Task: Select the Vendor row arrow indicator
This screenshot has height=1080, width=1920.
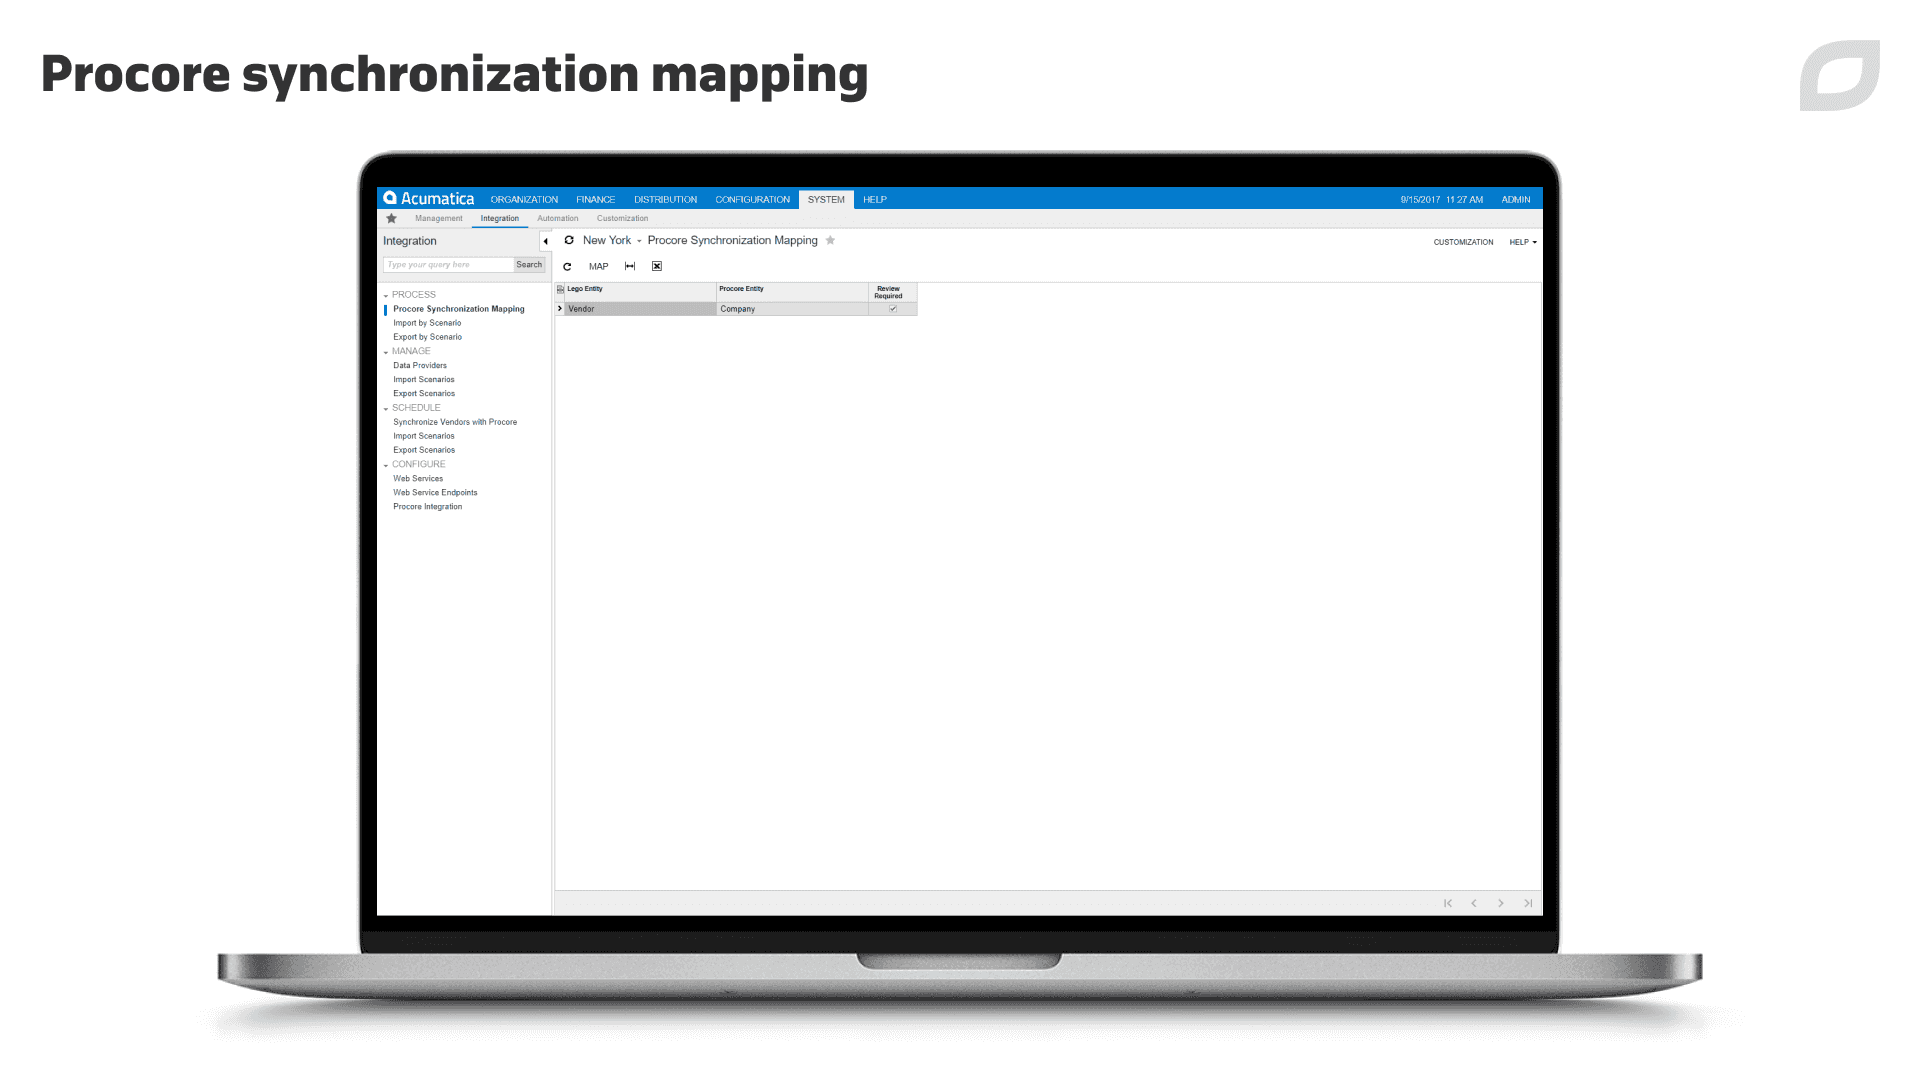Action: (x=560, y=309)
